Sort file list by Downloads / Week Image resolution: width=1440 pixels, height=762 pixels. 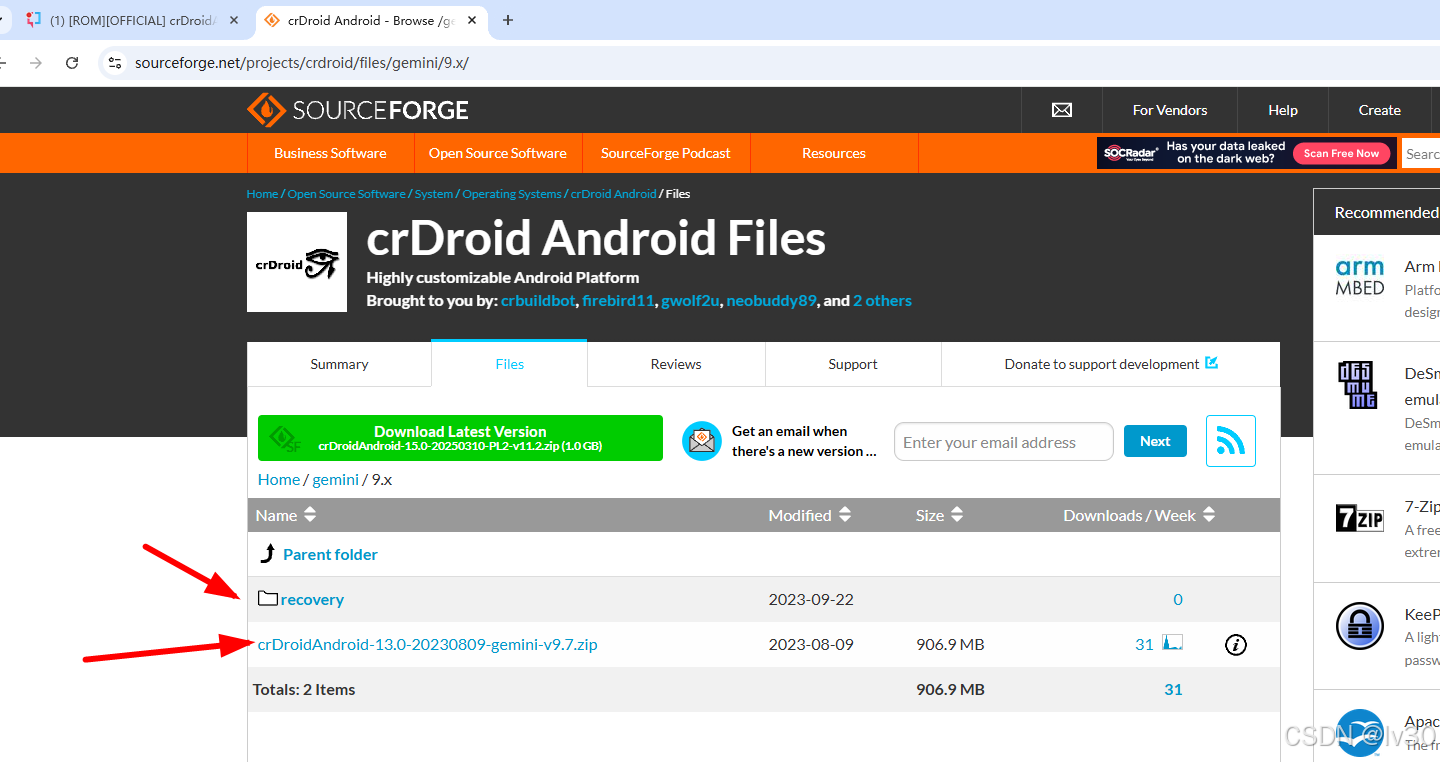pos(1139,515)
